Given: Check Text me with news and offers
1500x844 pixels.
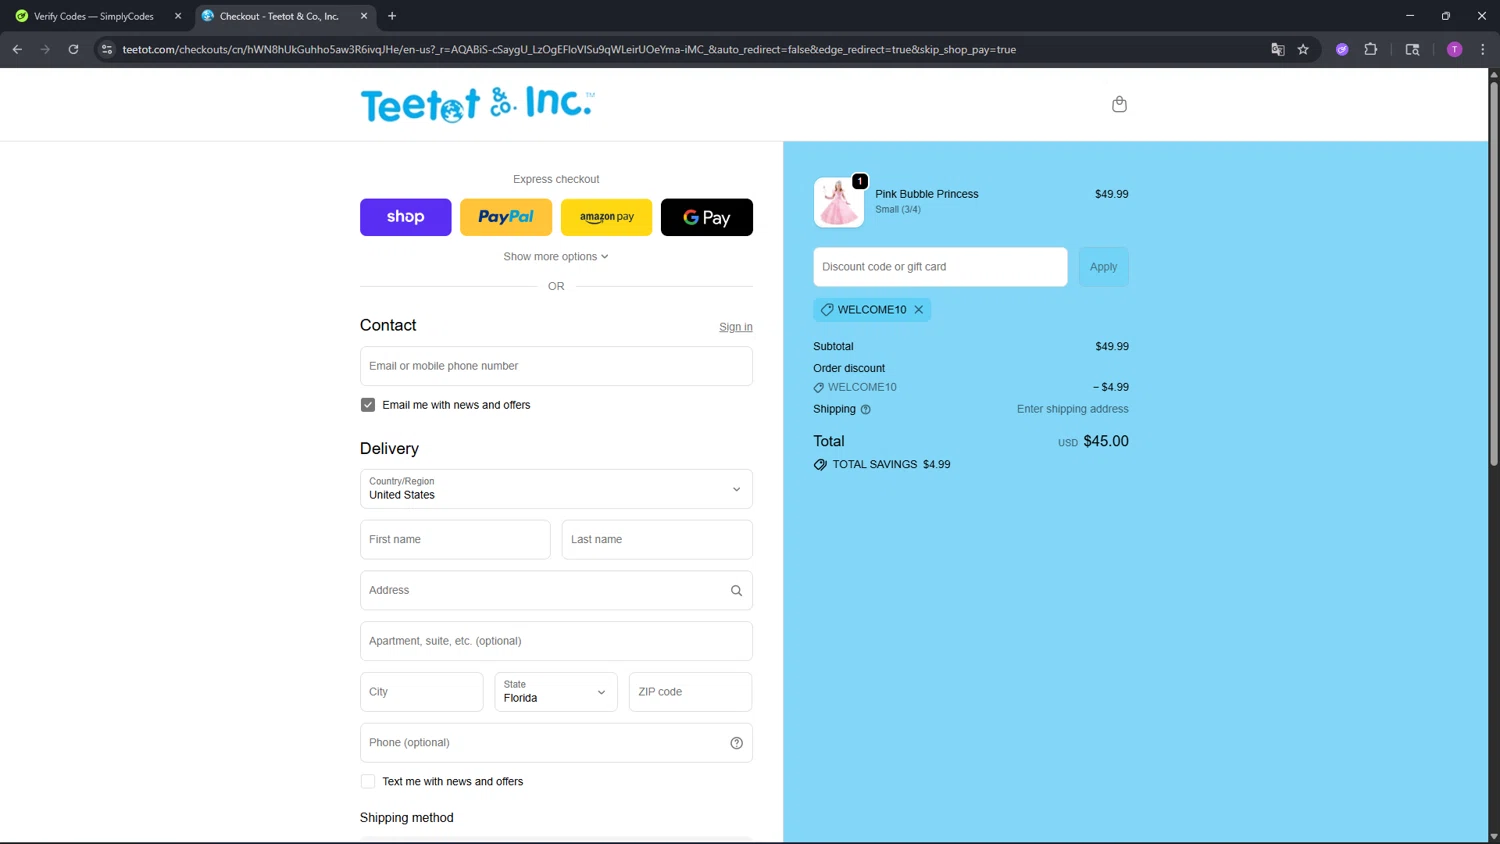Looking at the screenshot, I should 368,782.
